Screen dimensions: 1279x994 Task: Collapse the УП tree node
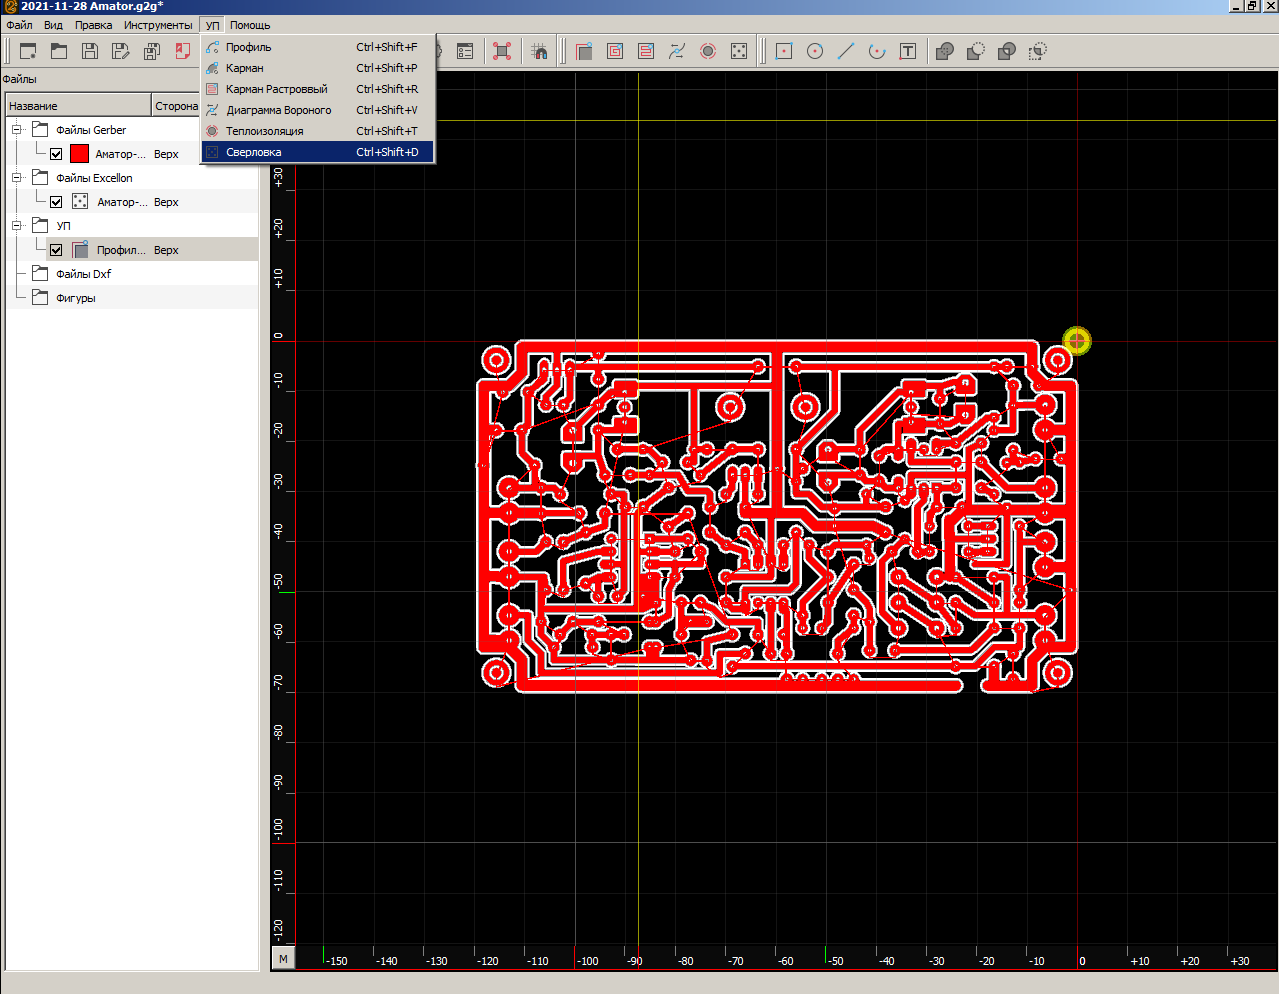pyautogui.click(x=17, y=226)
